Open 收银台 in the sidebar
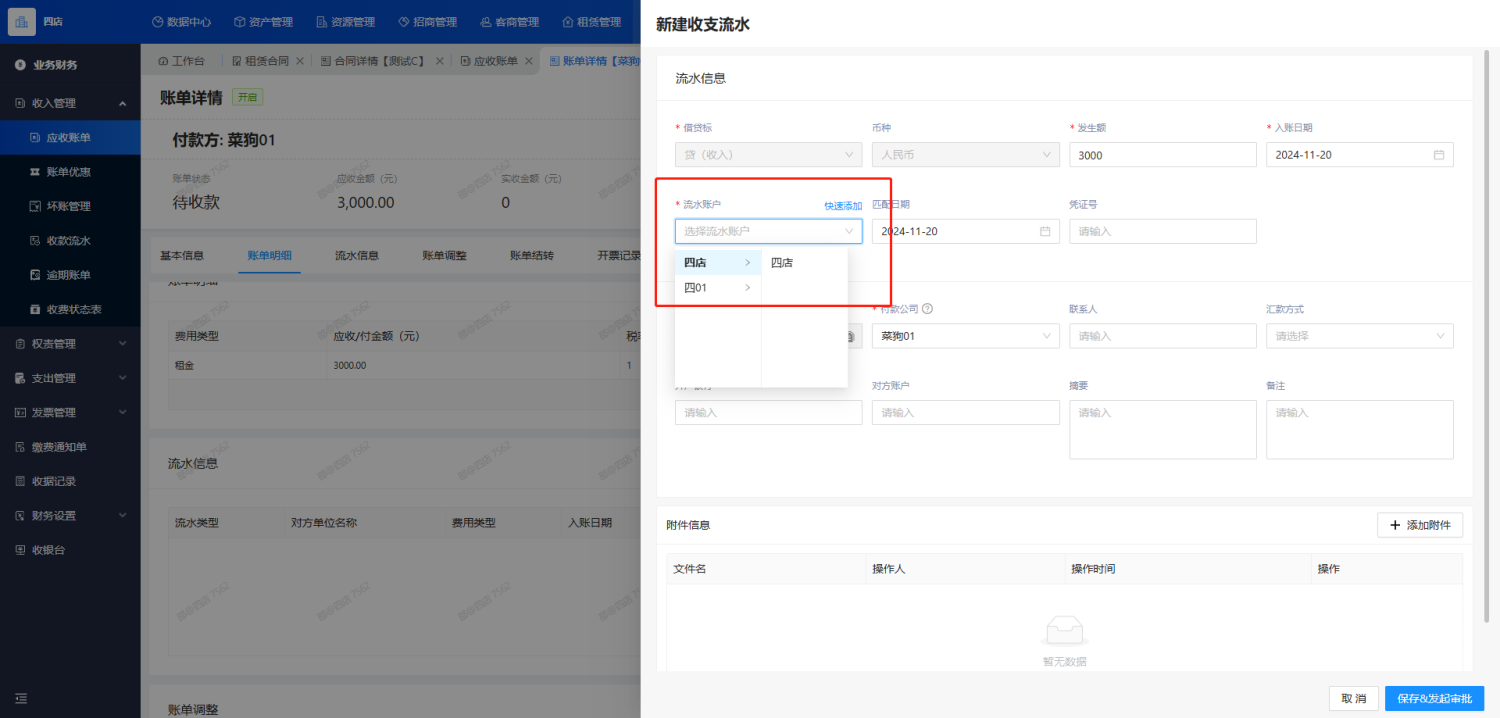The image size is (1500, 718). tap(70, 550)
